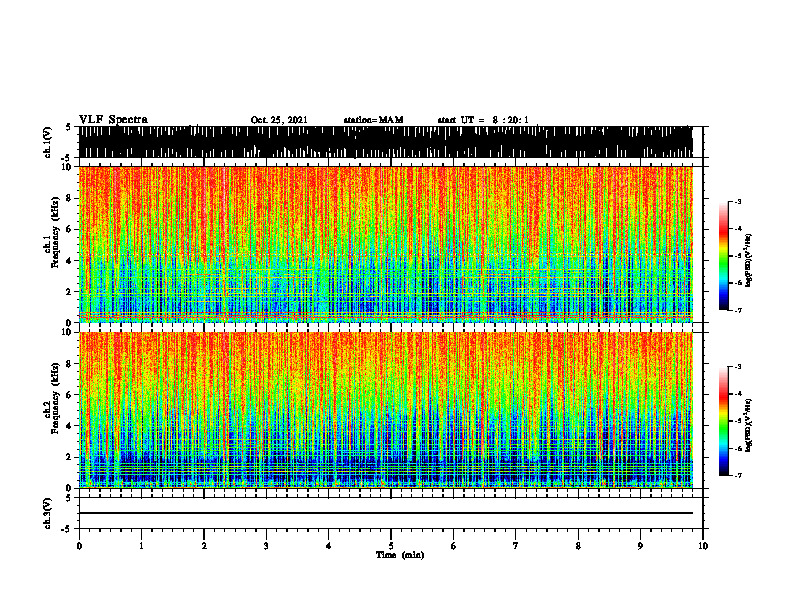792x612 pixels.
Task: Click the 7 tick on the time axis
Action: [516, 546]
